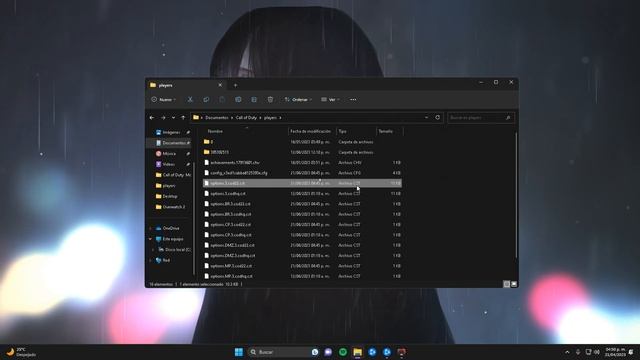Select the options.MP.3.codhq.cst file

(x=302, y=276)
